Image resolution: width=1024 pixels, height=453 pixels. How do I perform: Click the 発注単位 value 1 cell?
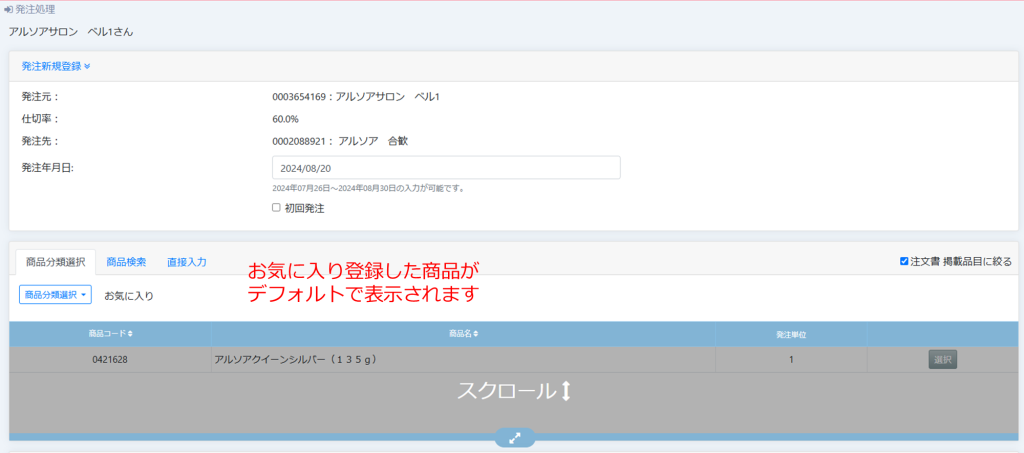tap(791, 359)
